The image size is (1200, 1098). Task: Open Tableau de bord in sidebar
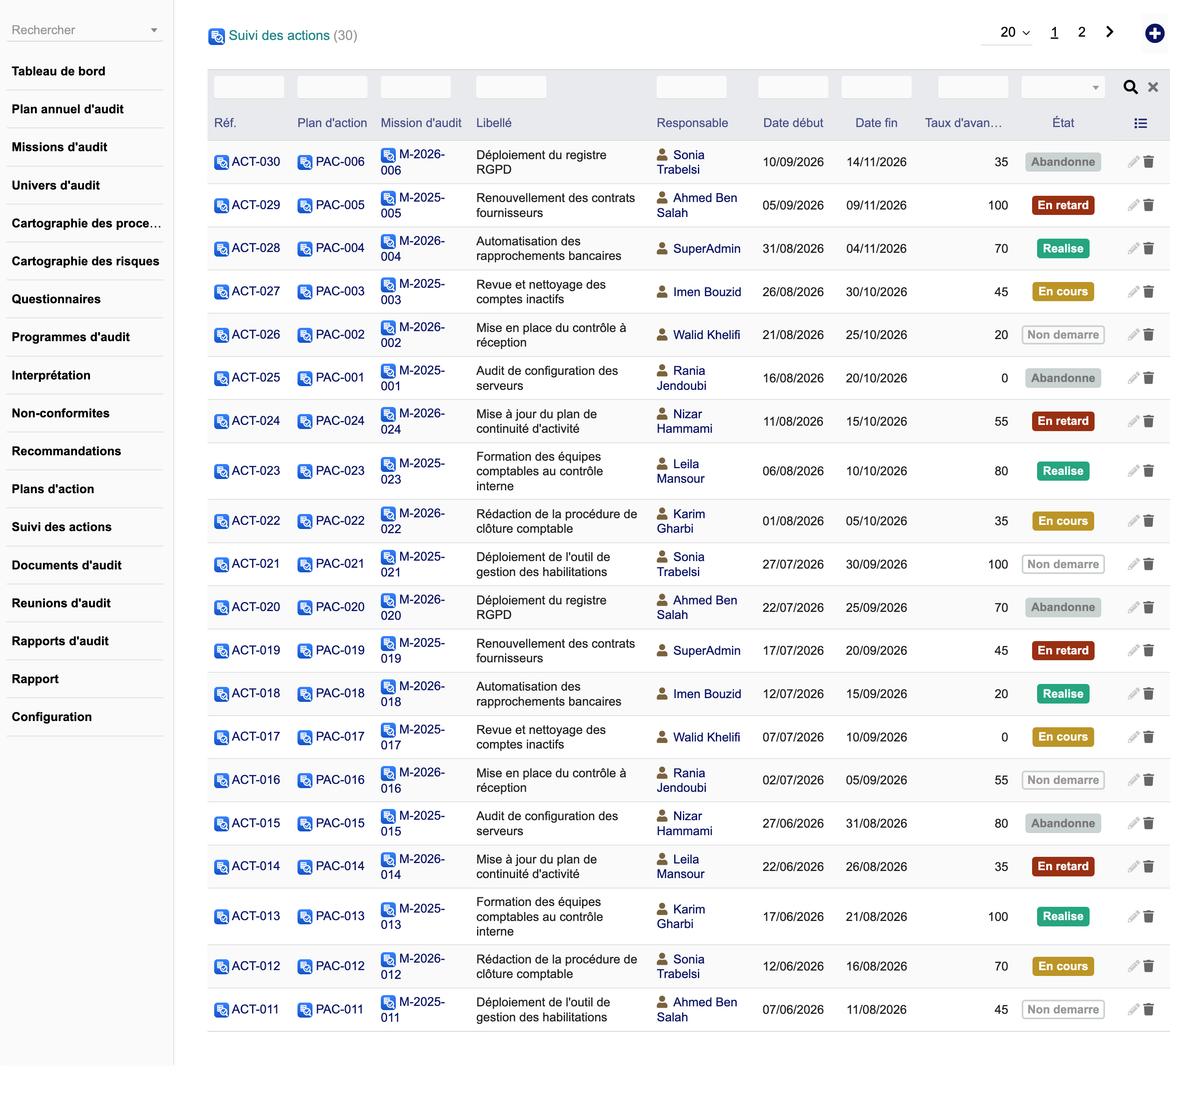pyautogui.click(x=58, y=71)
